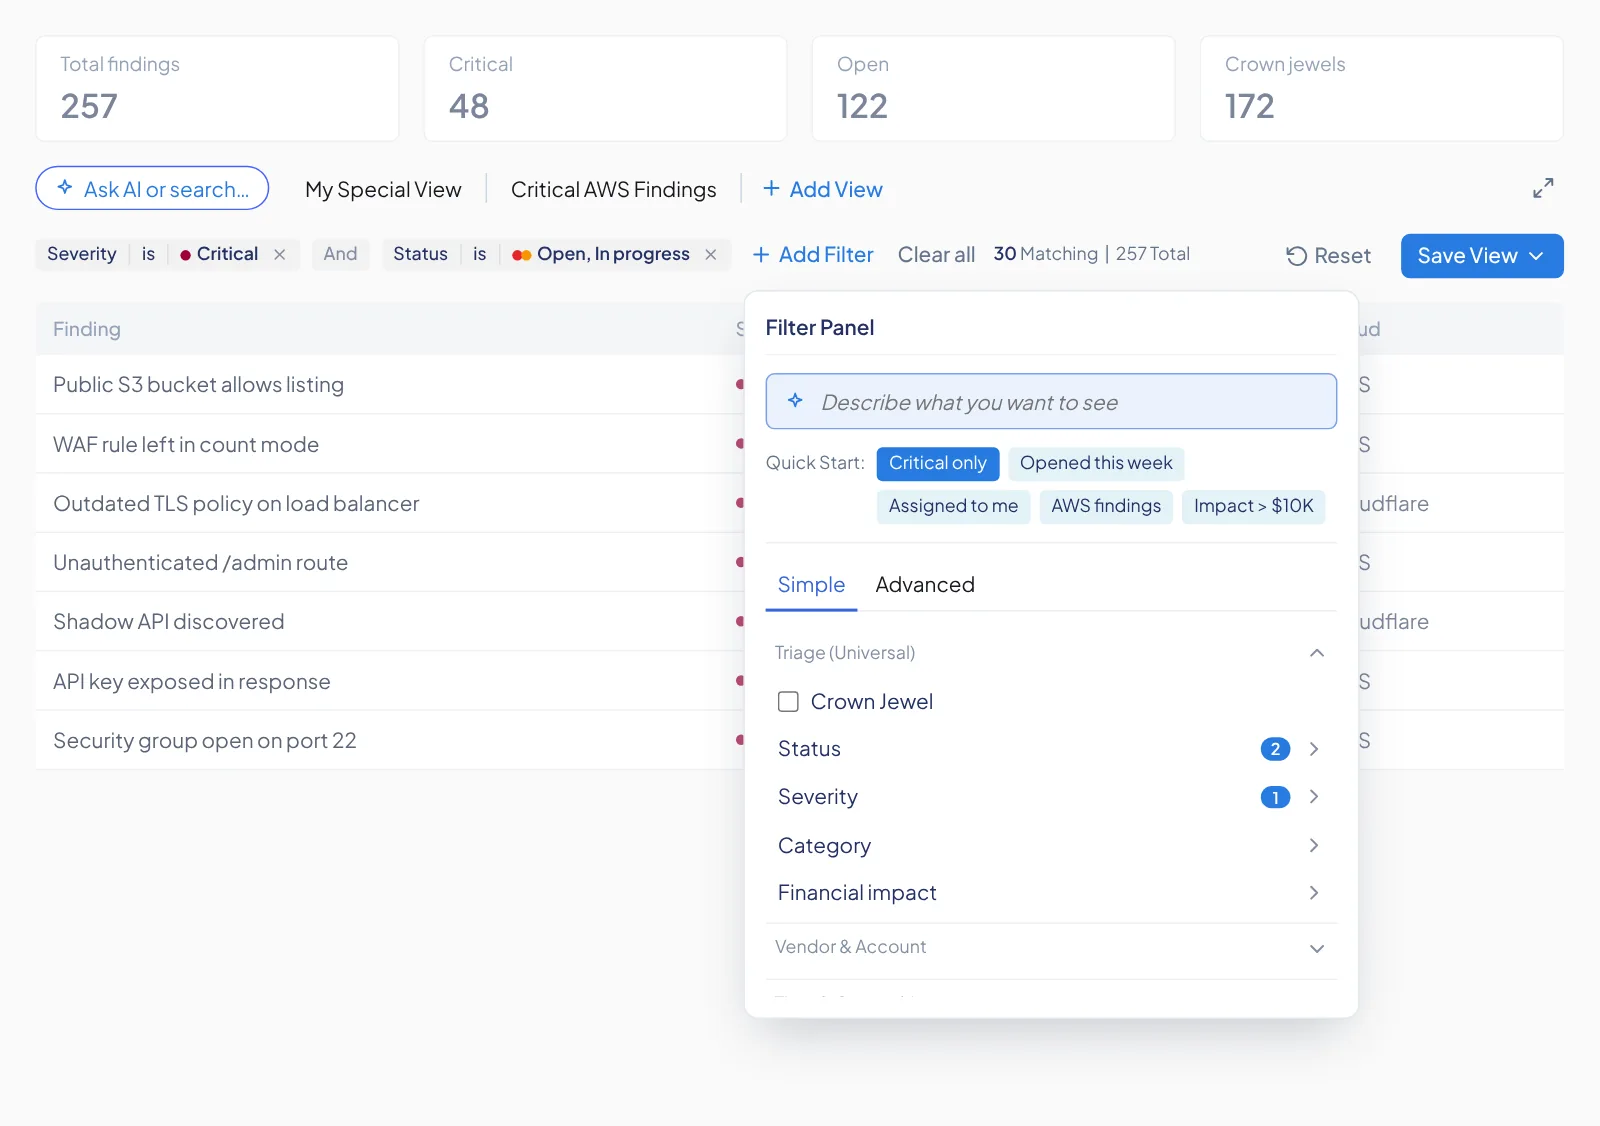Click Add Filter
This screenshot has height=1126, width=1600.
[813, 255]
